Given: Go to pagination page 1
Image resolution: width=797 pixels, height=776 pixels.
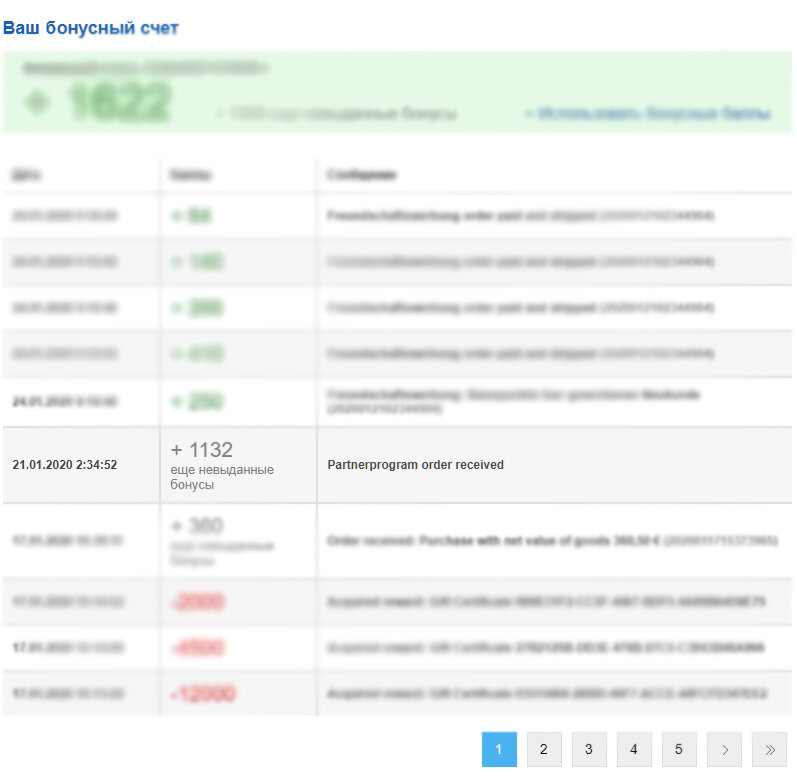Looking at the screenshot, I should pos(499,749).
